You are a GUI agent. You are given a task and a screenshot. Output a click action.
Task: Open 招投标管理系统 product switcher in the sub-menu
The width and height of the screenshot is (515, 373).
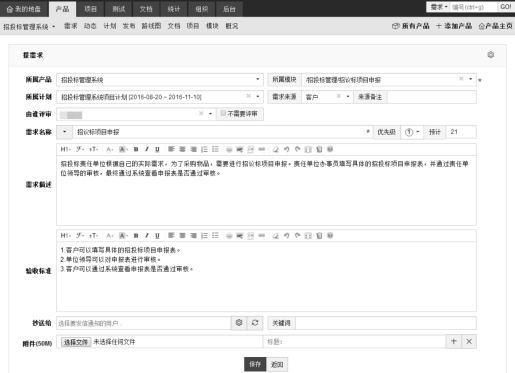[29, 26]
